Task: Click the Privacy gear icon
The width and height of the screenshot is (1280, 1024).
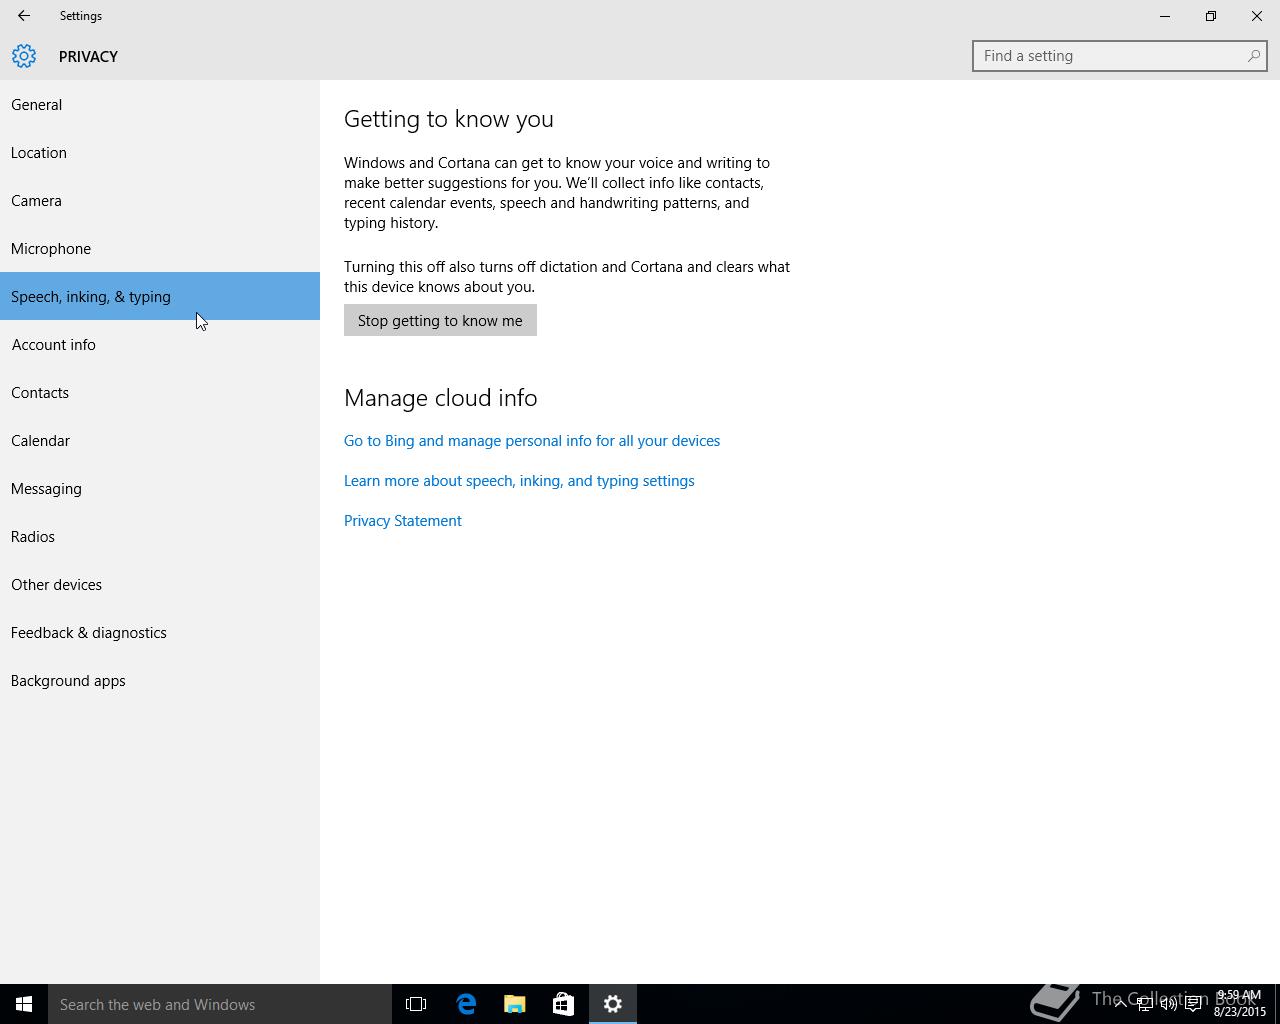Action: click(x=24, y=56)
